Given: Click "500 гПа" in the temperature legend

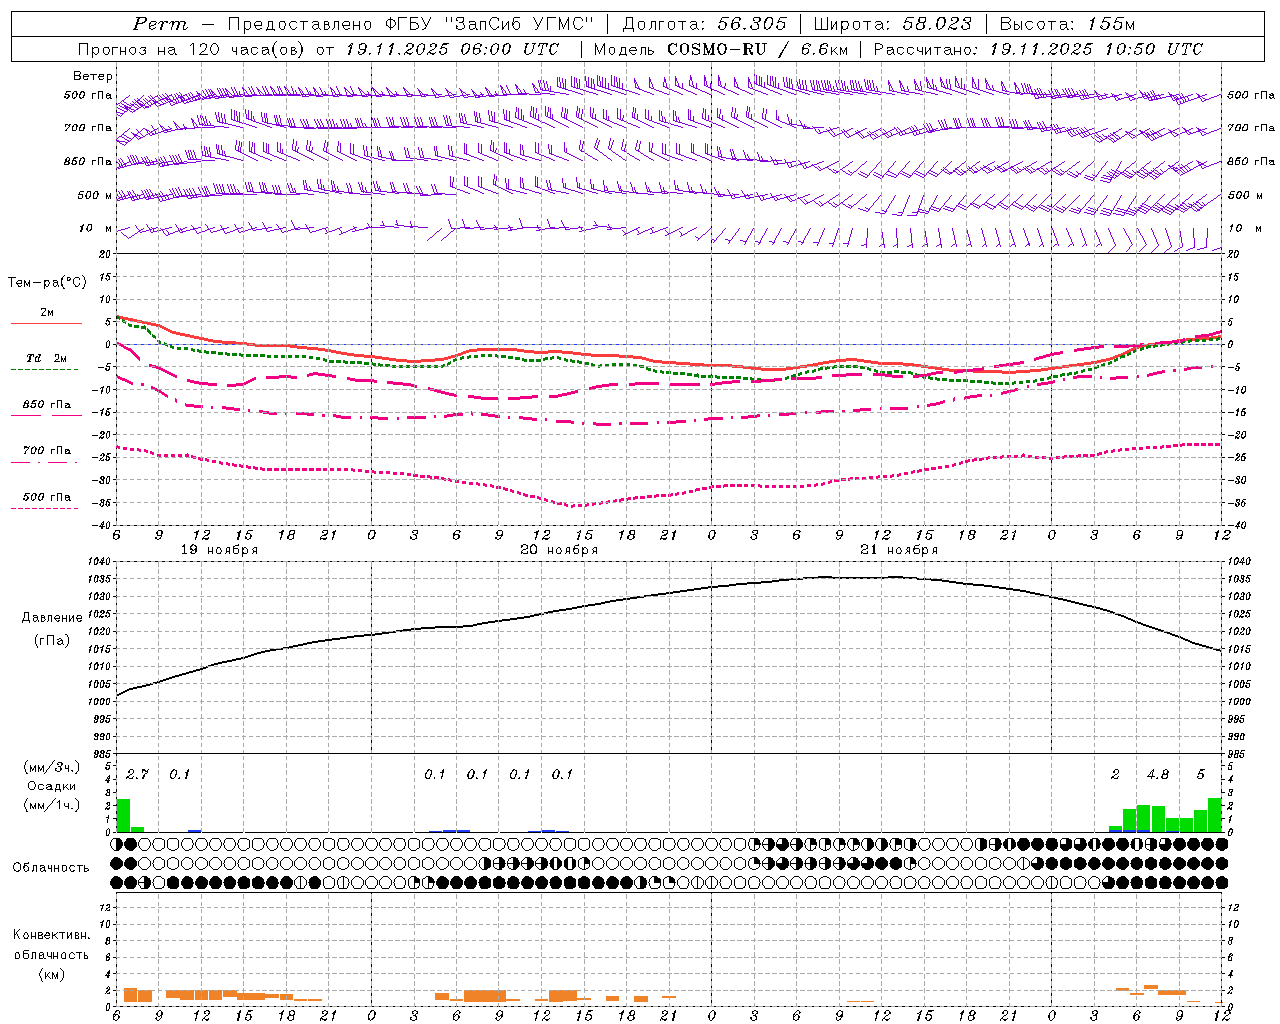Looking at the screenshot, I should (x=47, y=497).
